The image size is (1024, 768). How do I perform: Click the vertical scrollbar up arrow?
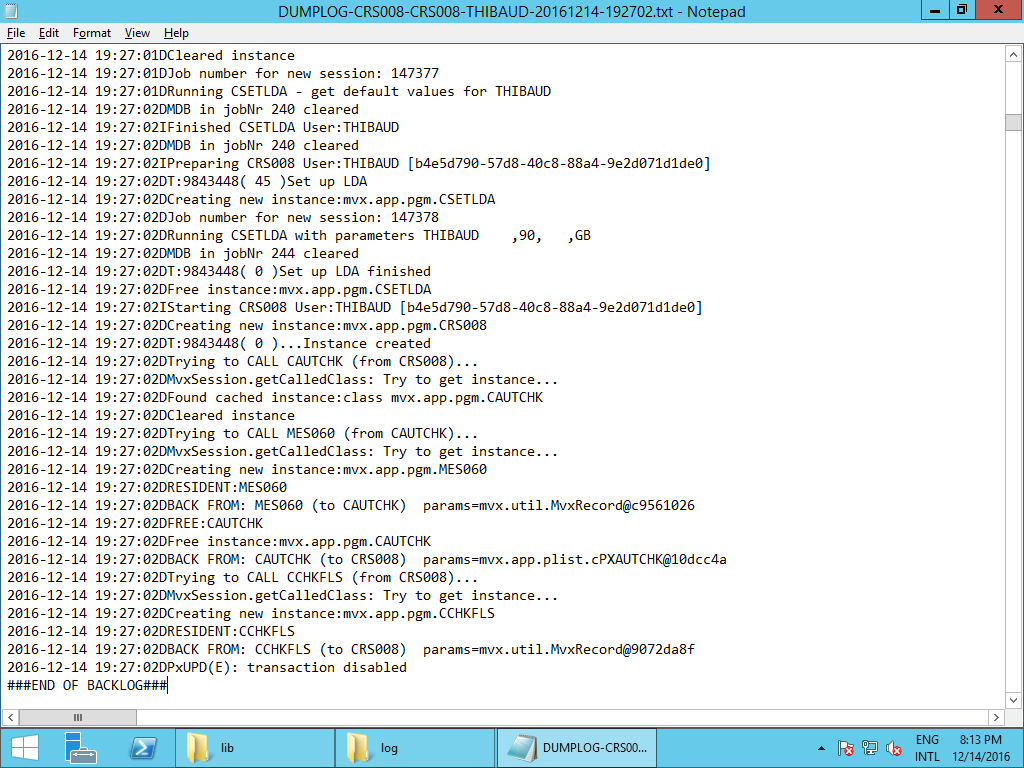pos(1013,52)
